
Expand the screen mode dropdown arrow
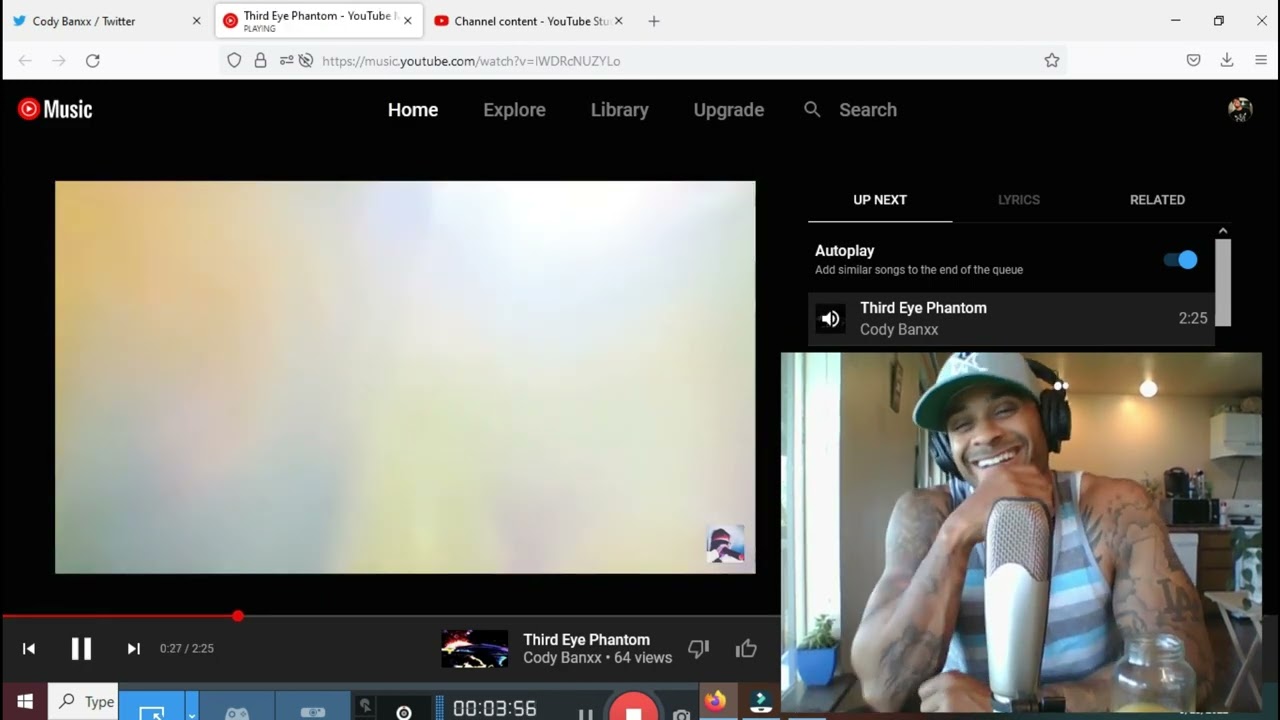(191, 706)
